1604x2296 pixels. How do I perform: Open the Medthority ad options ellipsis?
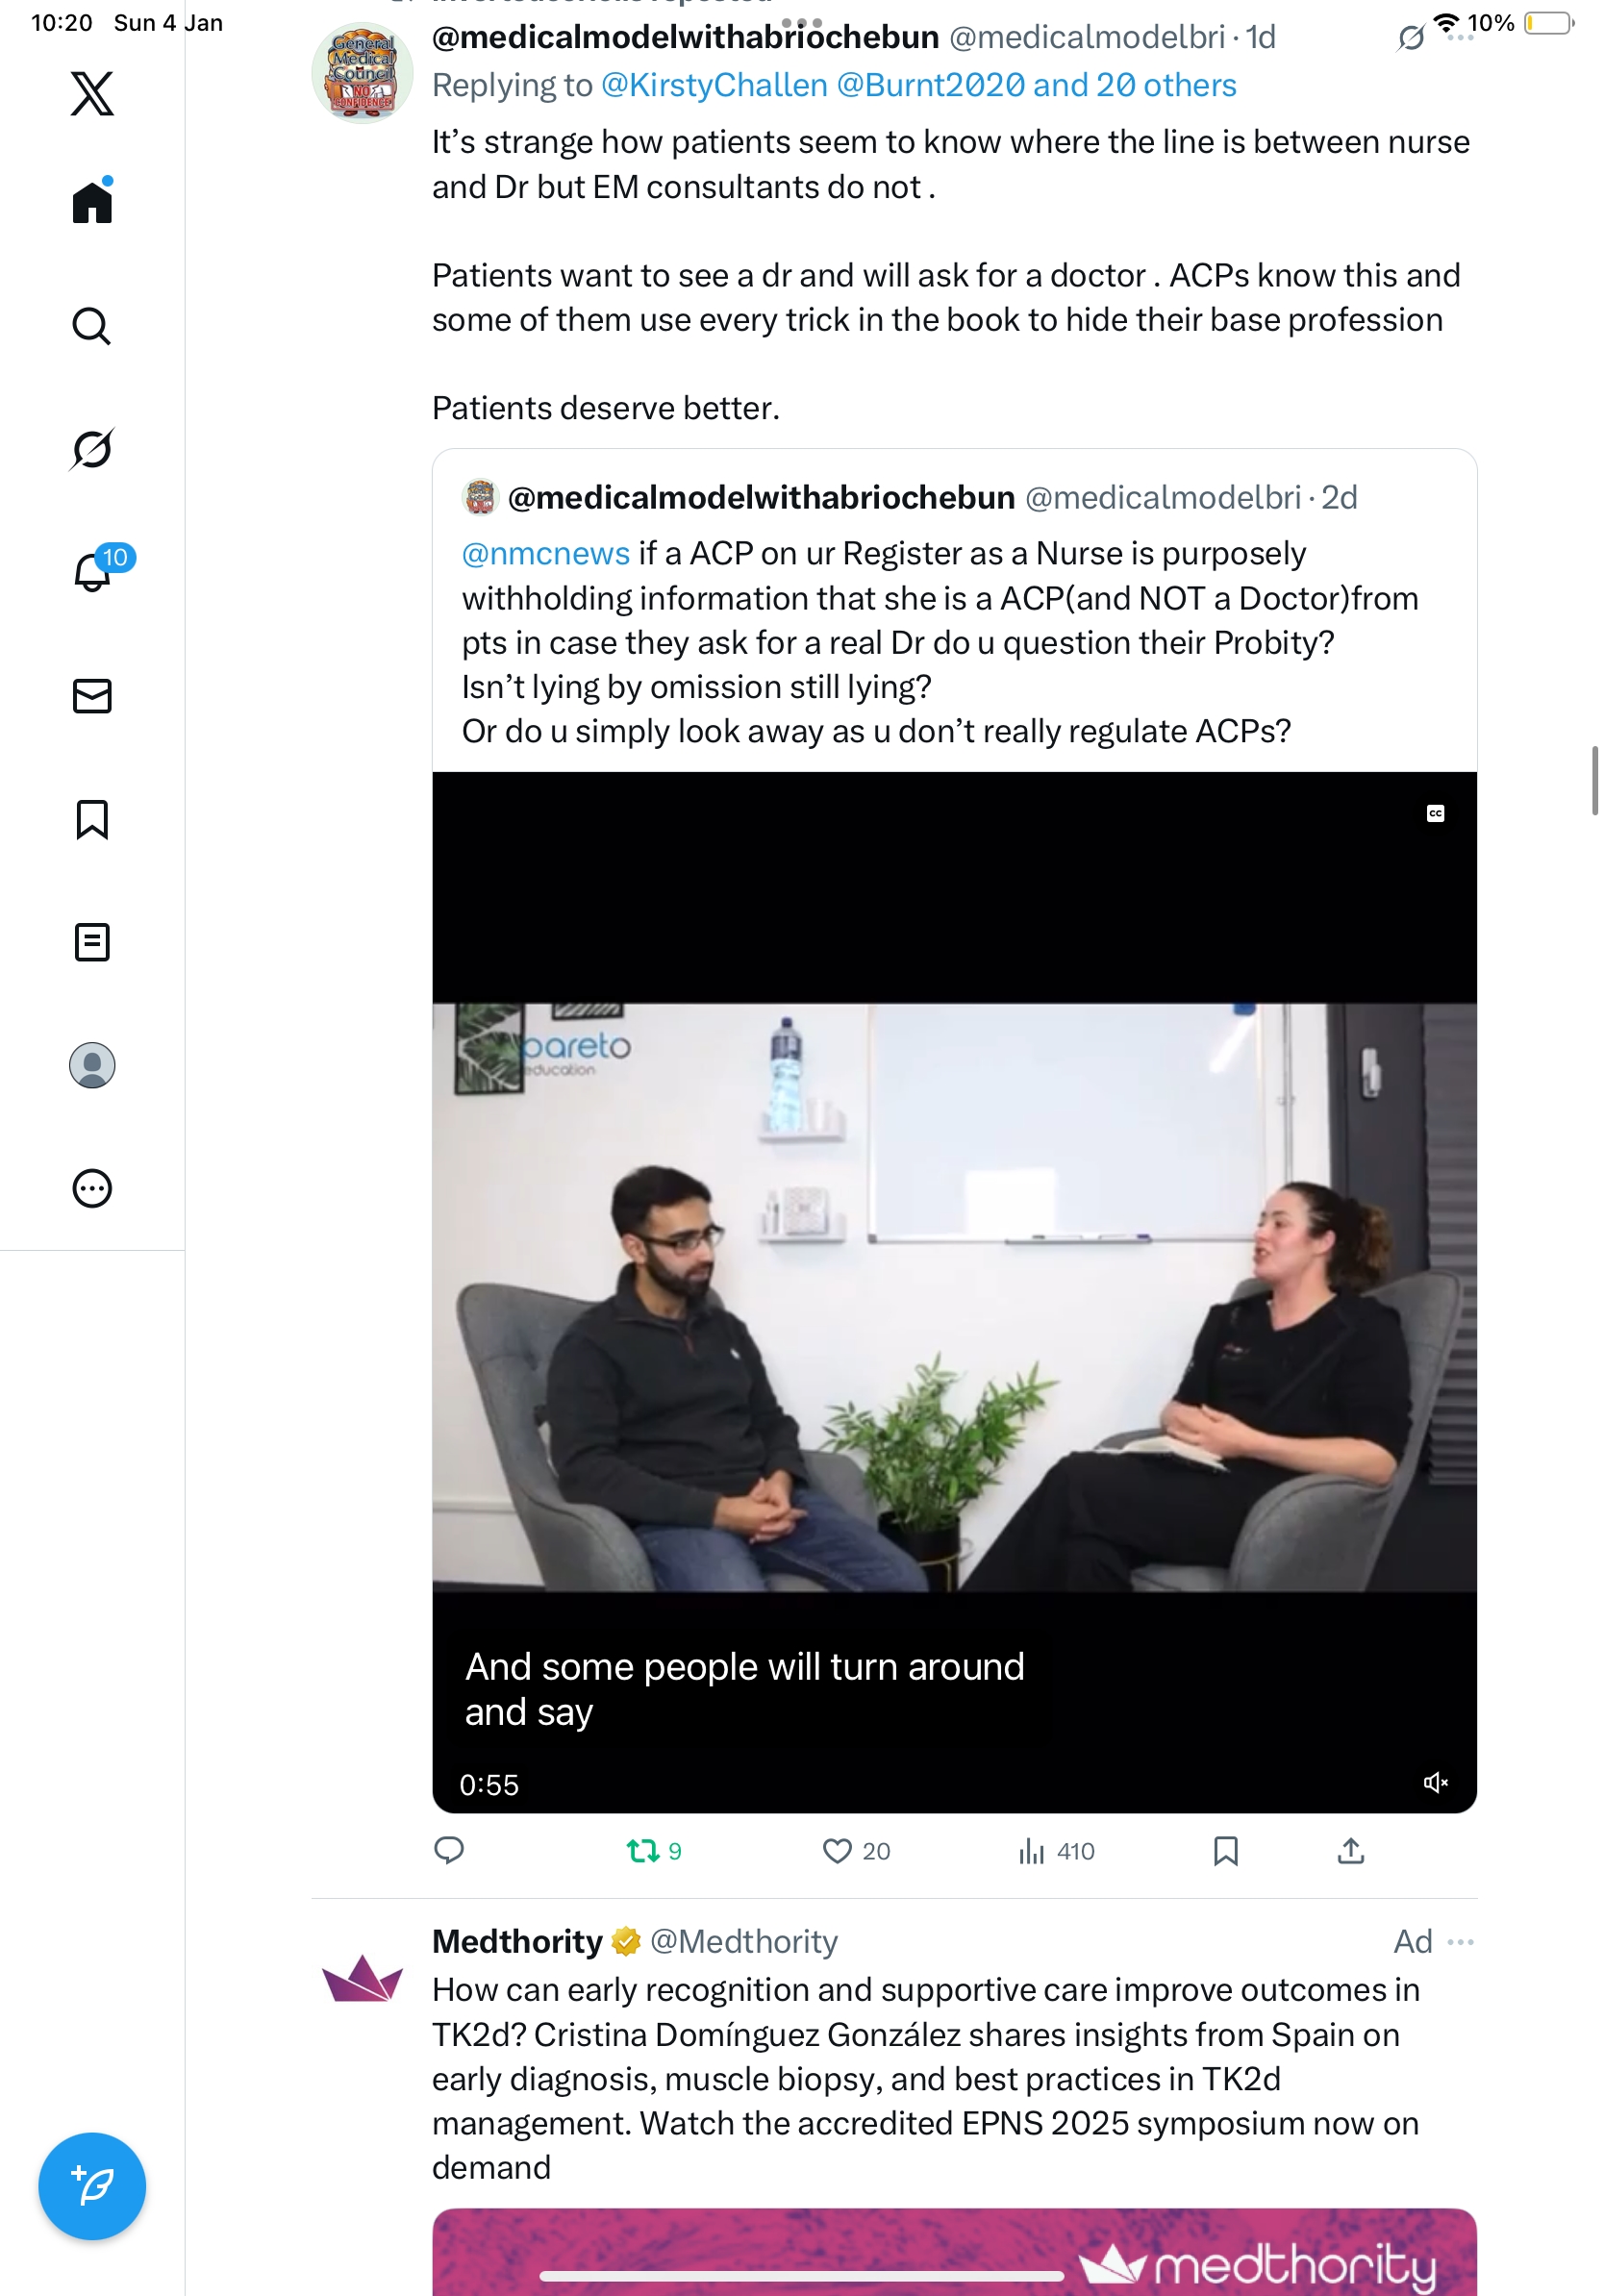(x=1460, y=1941)
